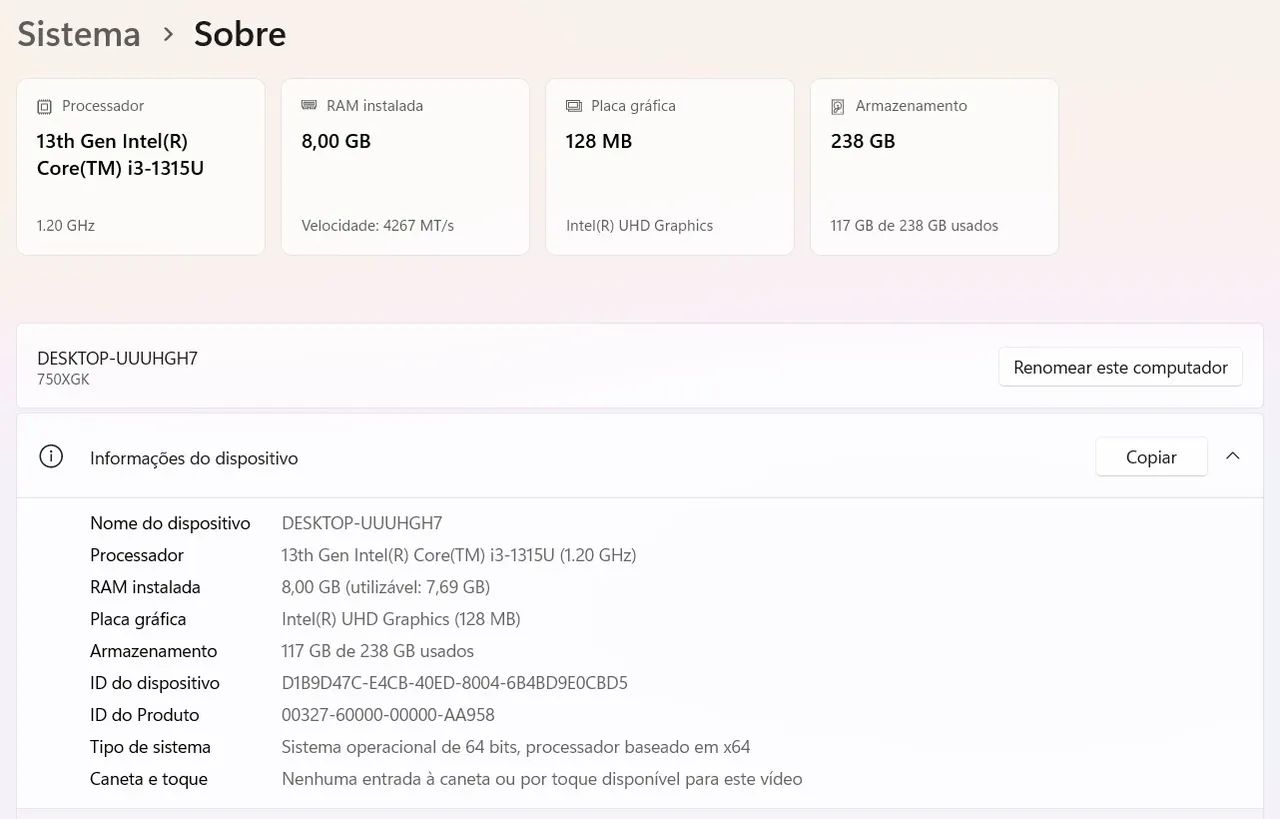
Task: Click the Armazenamento disk icon
Action: (x=838, y=106)
